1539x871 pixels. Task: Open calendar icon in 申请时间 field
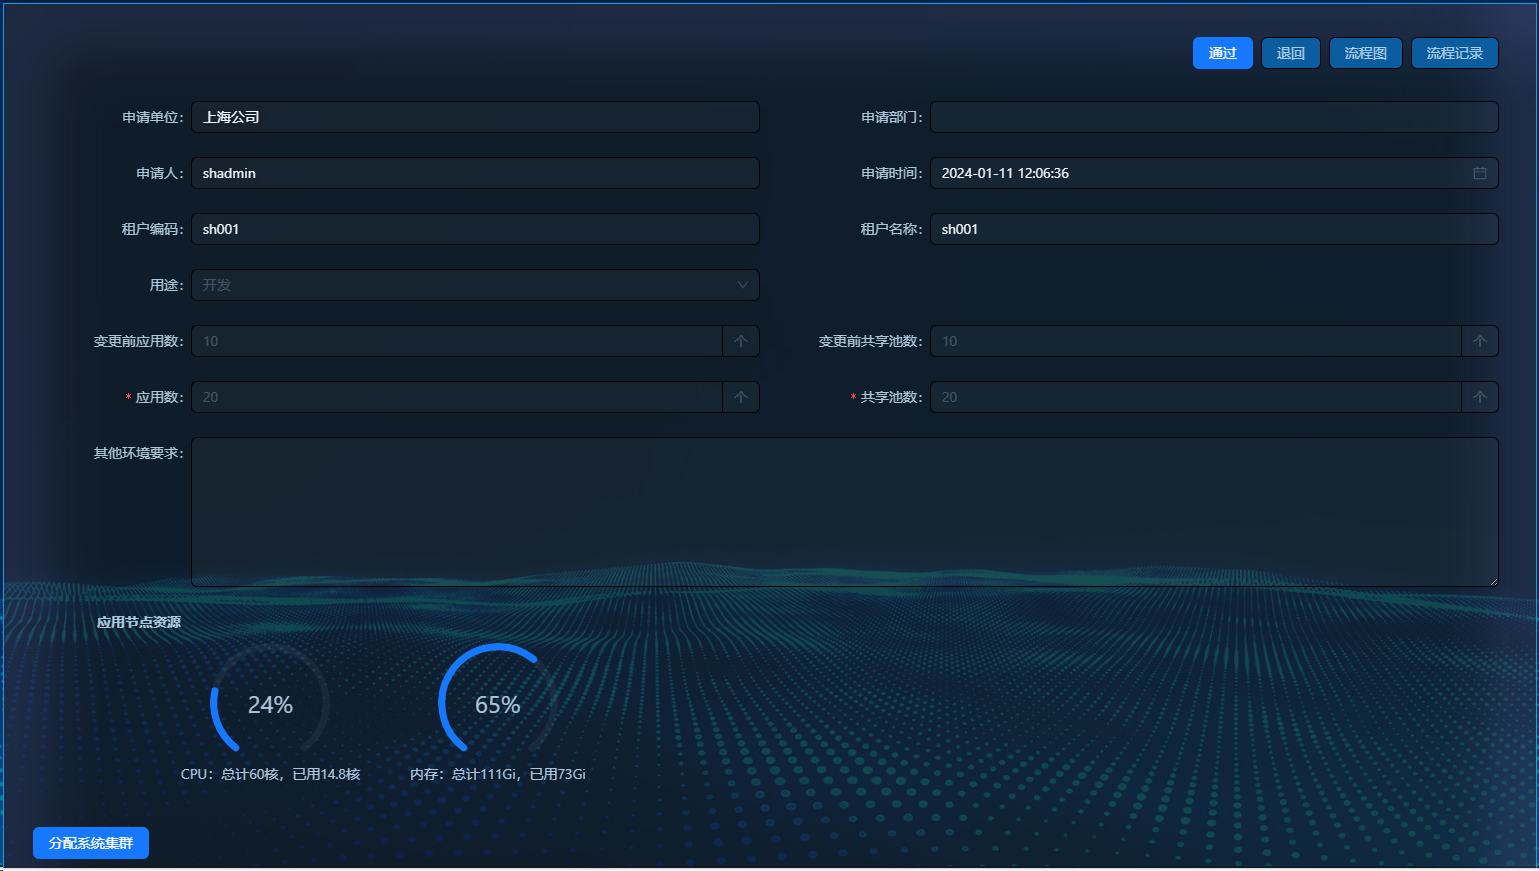(1480, 173)
